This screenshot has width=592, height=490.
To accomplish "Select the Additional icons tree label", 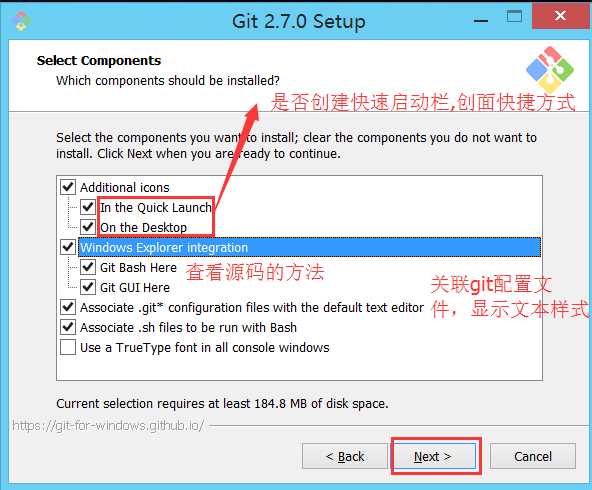I will coord(125,188).
